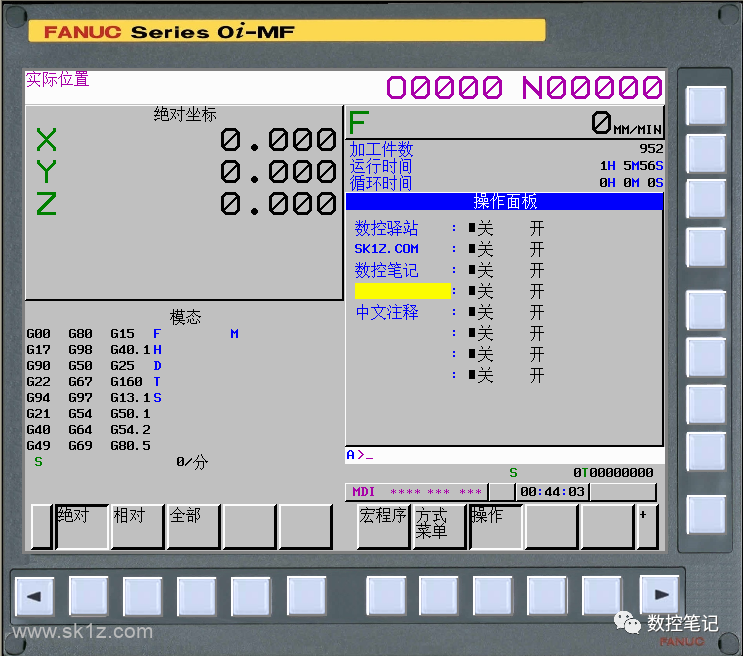The width and height of the screenshot is (743, 656).
Task: Click the 中文注释 signal name
Action: 387,312
